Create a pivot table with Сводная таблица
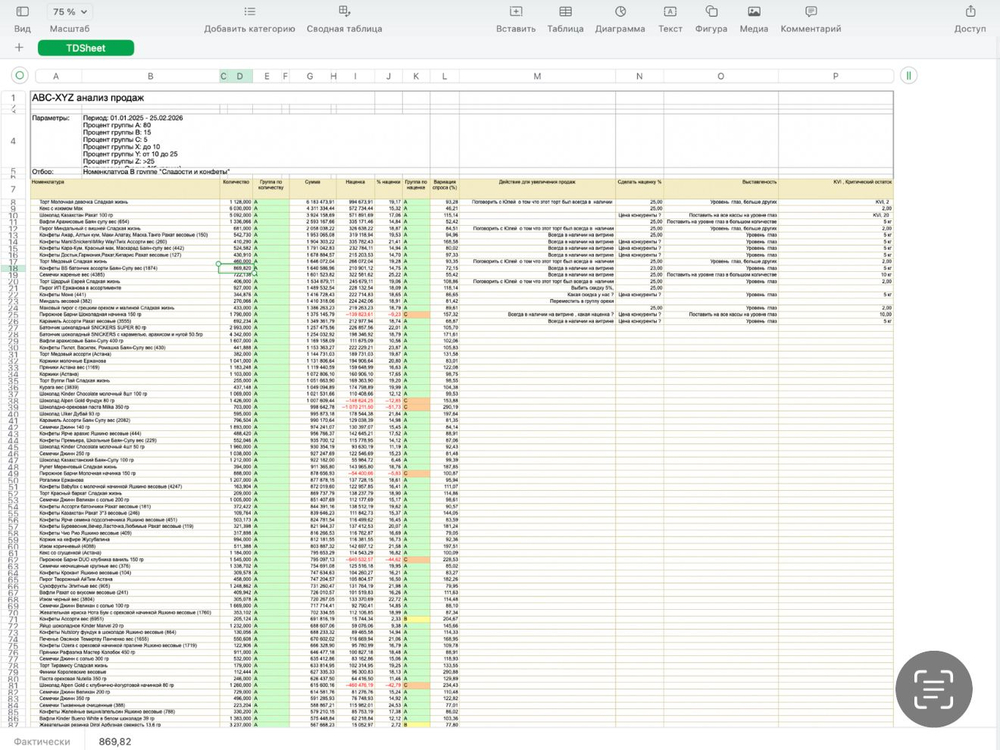 pyautogui.click(x=344, y=12)
